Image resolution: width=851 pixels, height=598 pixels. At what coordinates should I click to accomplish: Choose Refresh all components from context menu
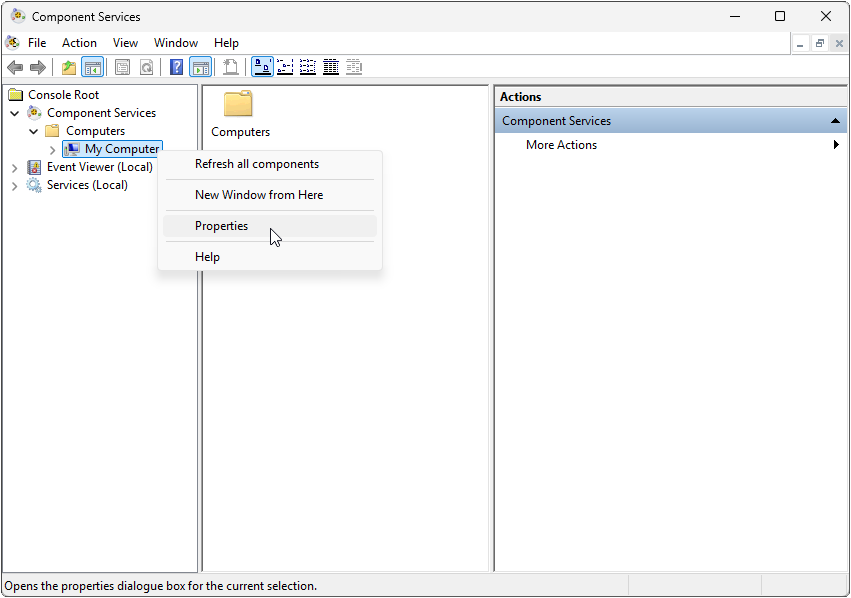256,163
